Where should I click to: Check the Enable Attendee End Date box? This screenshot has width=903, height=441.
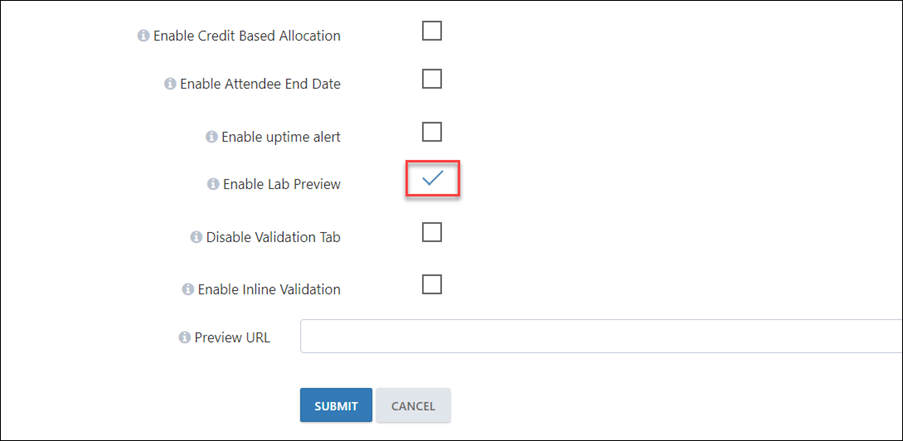pos(432,78)
